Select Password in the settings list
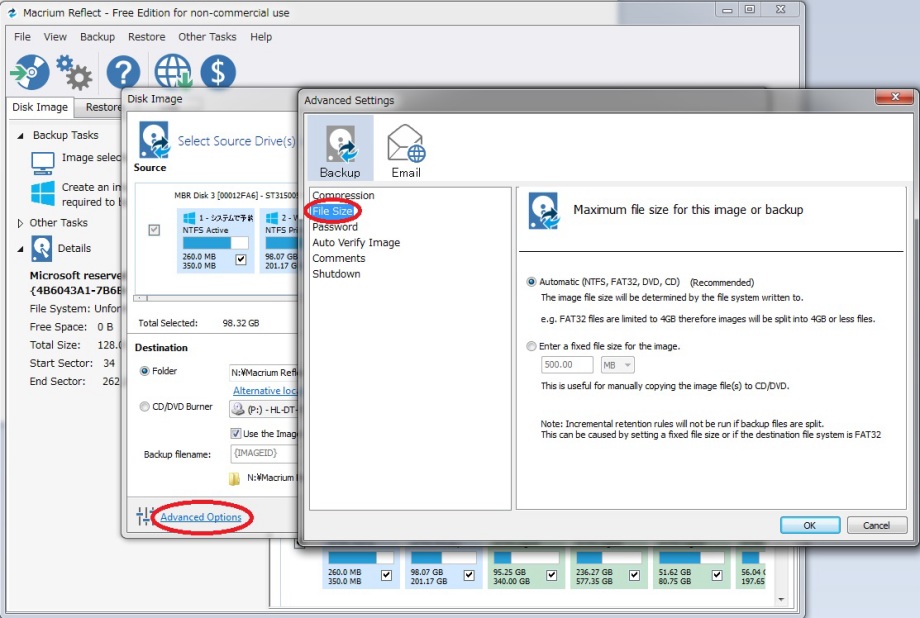 pos(334,227)
